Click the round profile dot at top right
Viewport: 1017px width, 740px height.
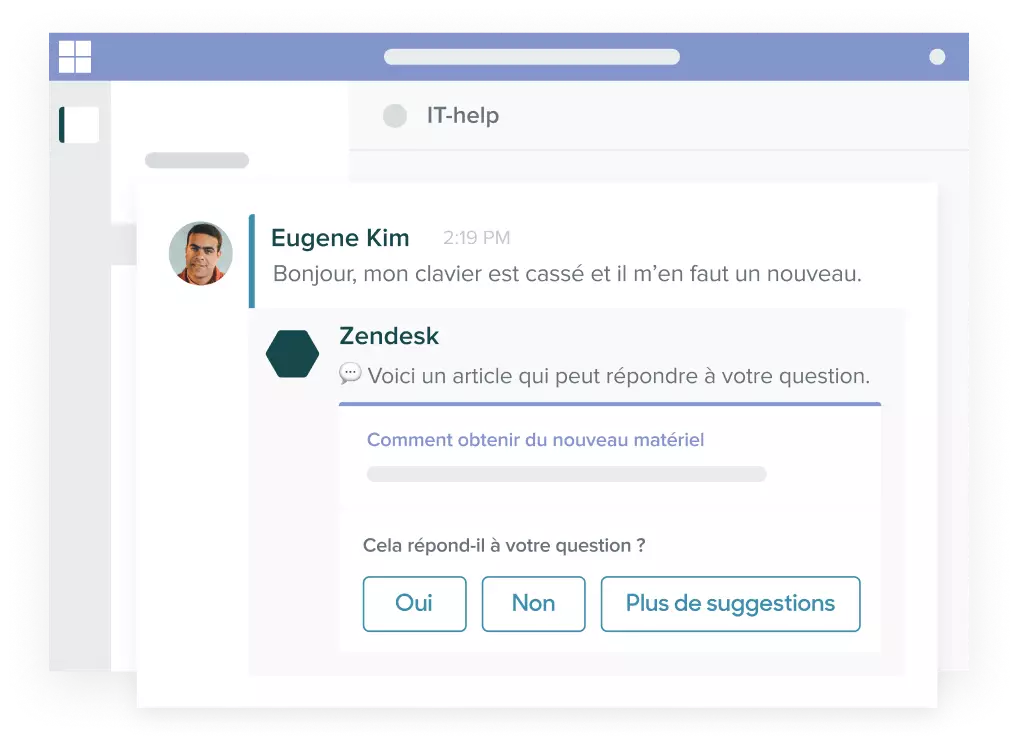[x=937, y=57]
